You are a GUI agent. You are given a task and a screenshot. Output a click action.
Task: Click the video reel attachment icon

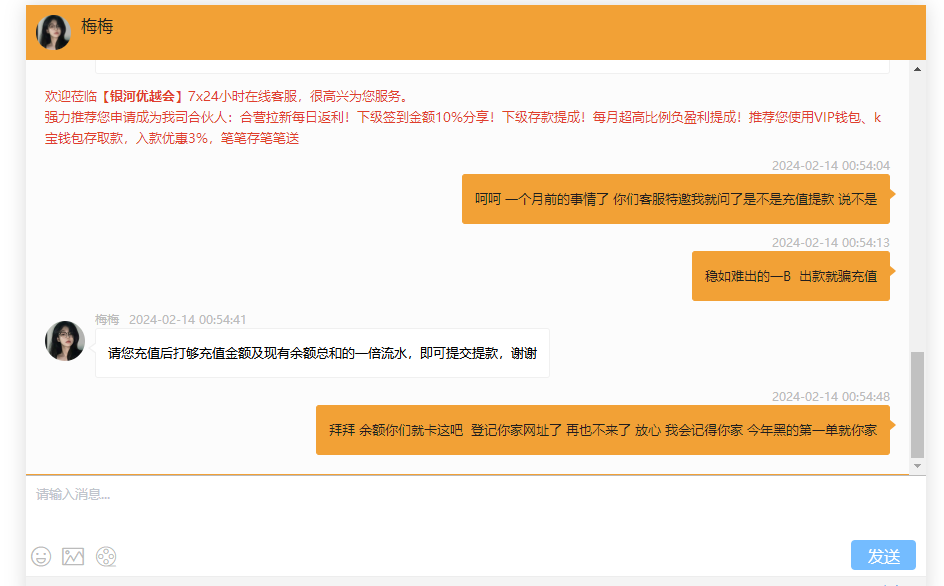pos(106,556)
